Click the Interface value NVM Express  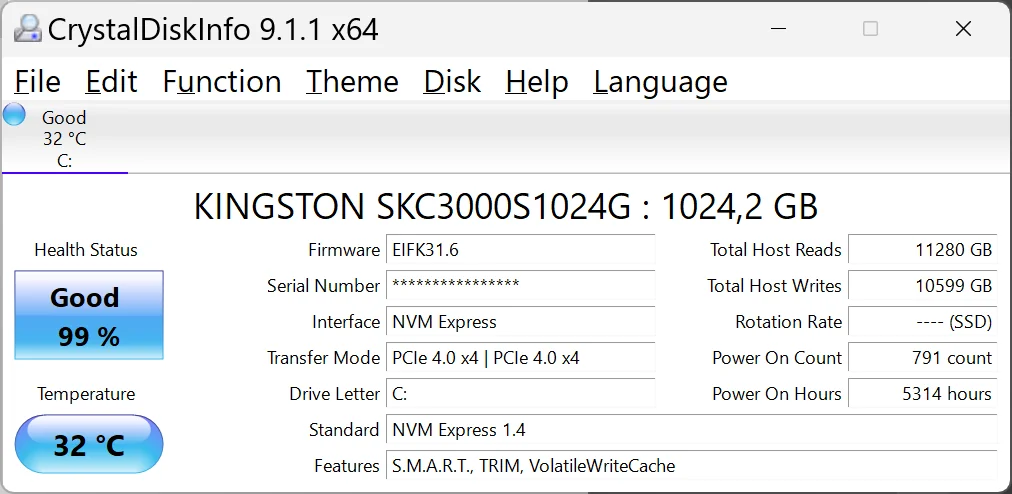(x=520, y=322)
